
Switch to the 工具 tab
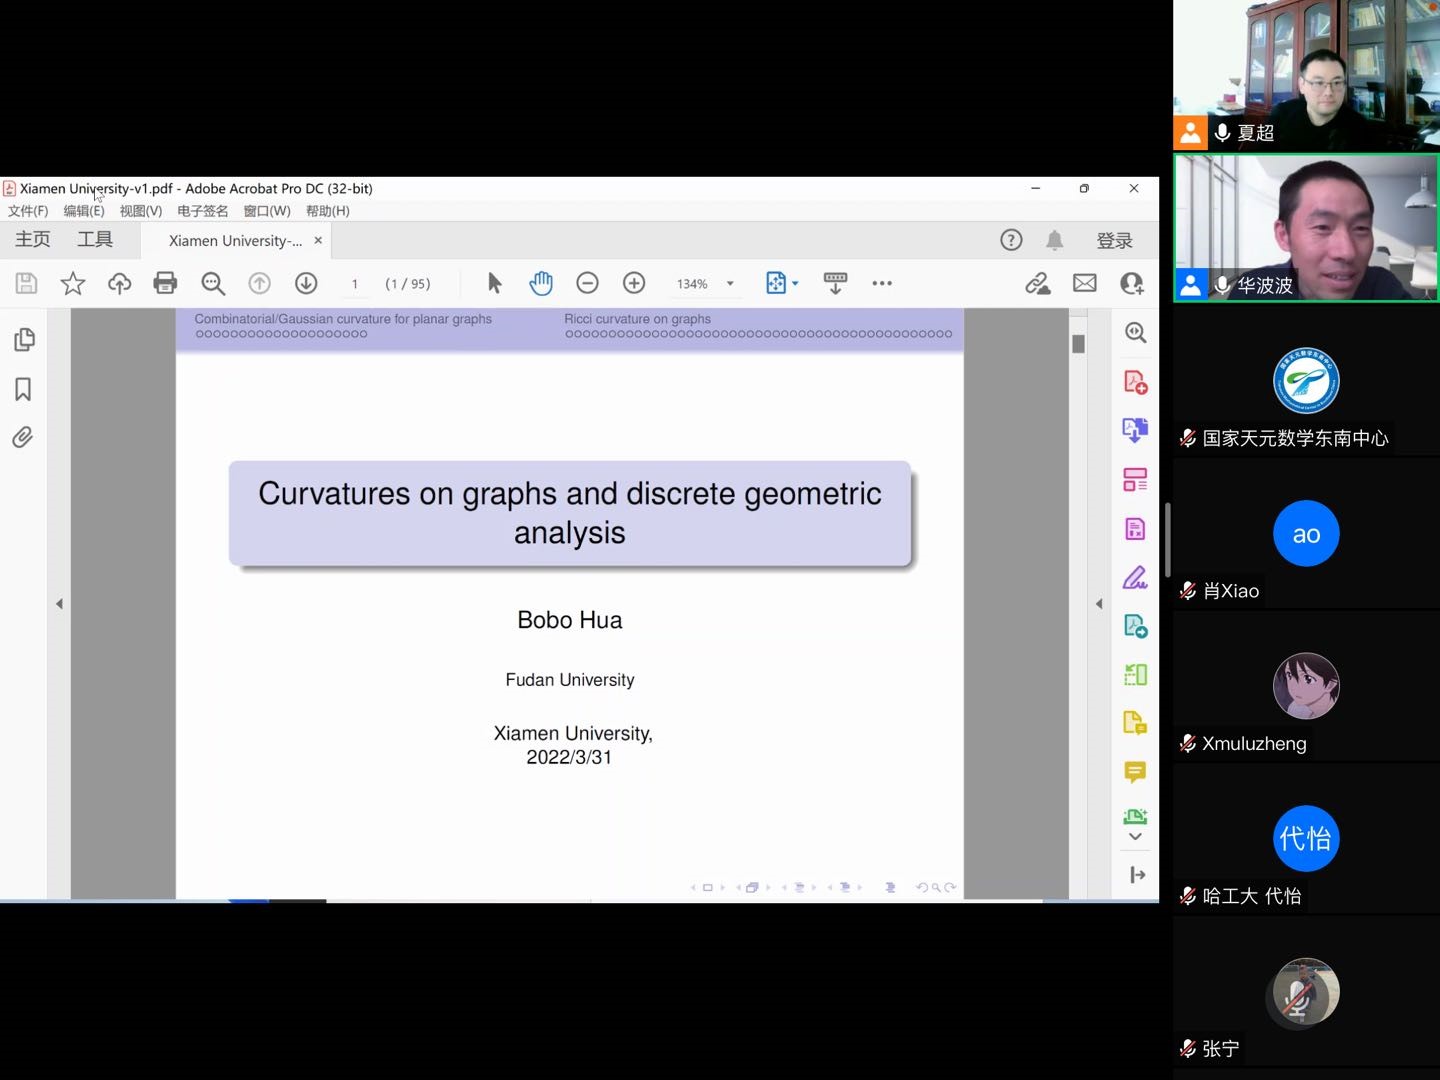(95, 240)
